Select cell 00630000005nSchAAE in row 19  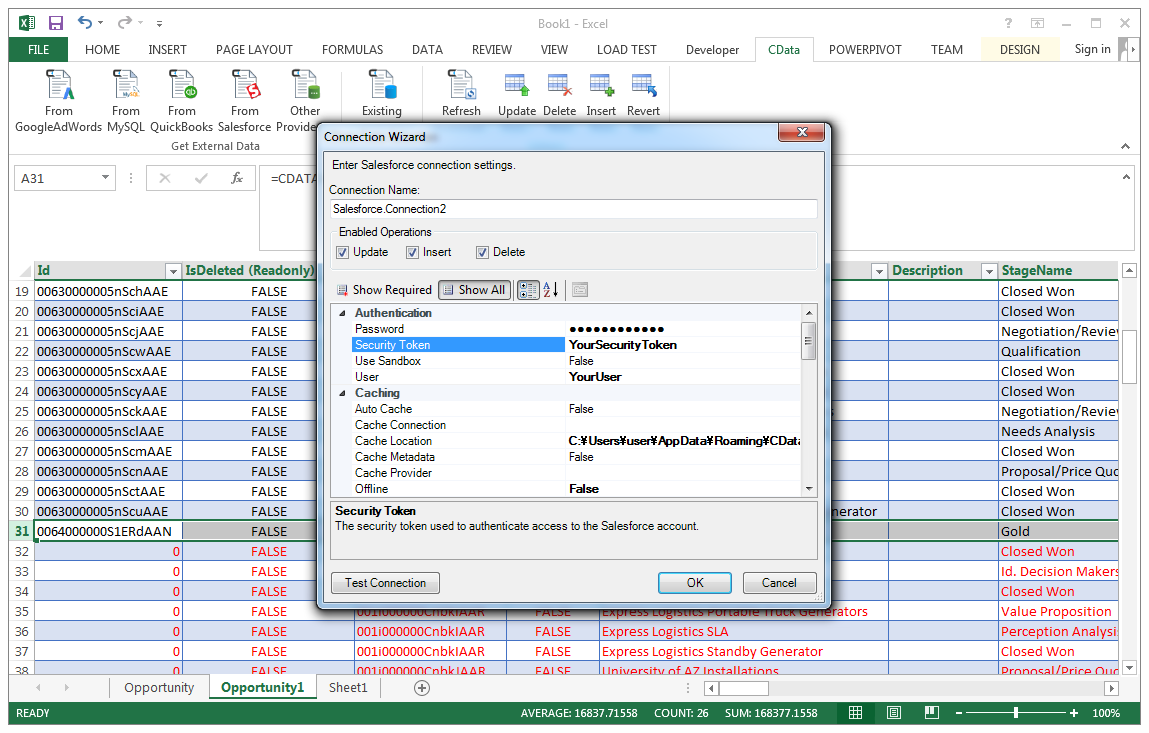pos(108,291)
